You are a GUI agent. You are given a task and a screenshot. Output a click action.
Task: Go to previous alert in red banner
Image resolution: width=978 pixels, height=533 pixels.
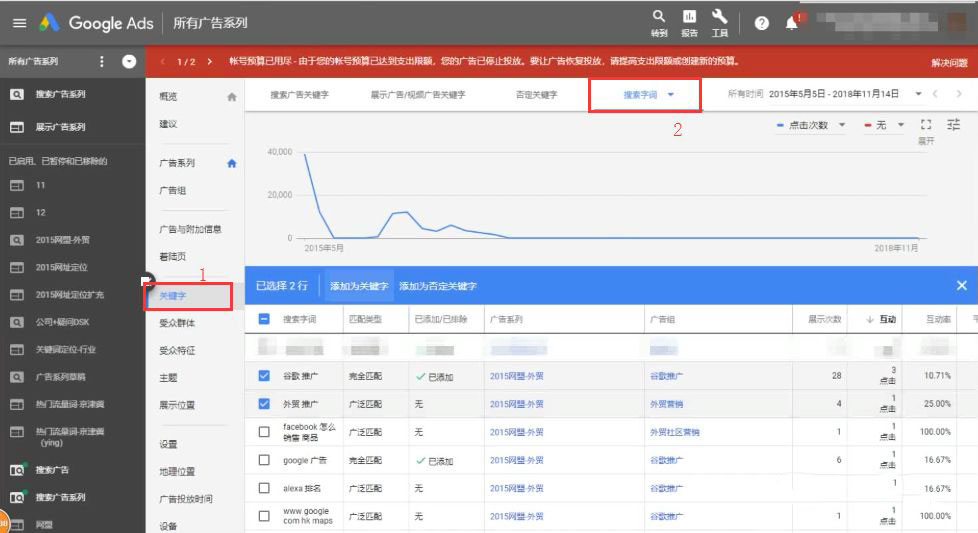tap(163, 62)
